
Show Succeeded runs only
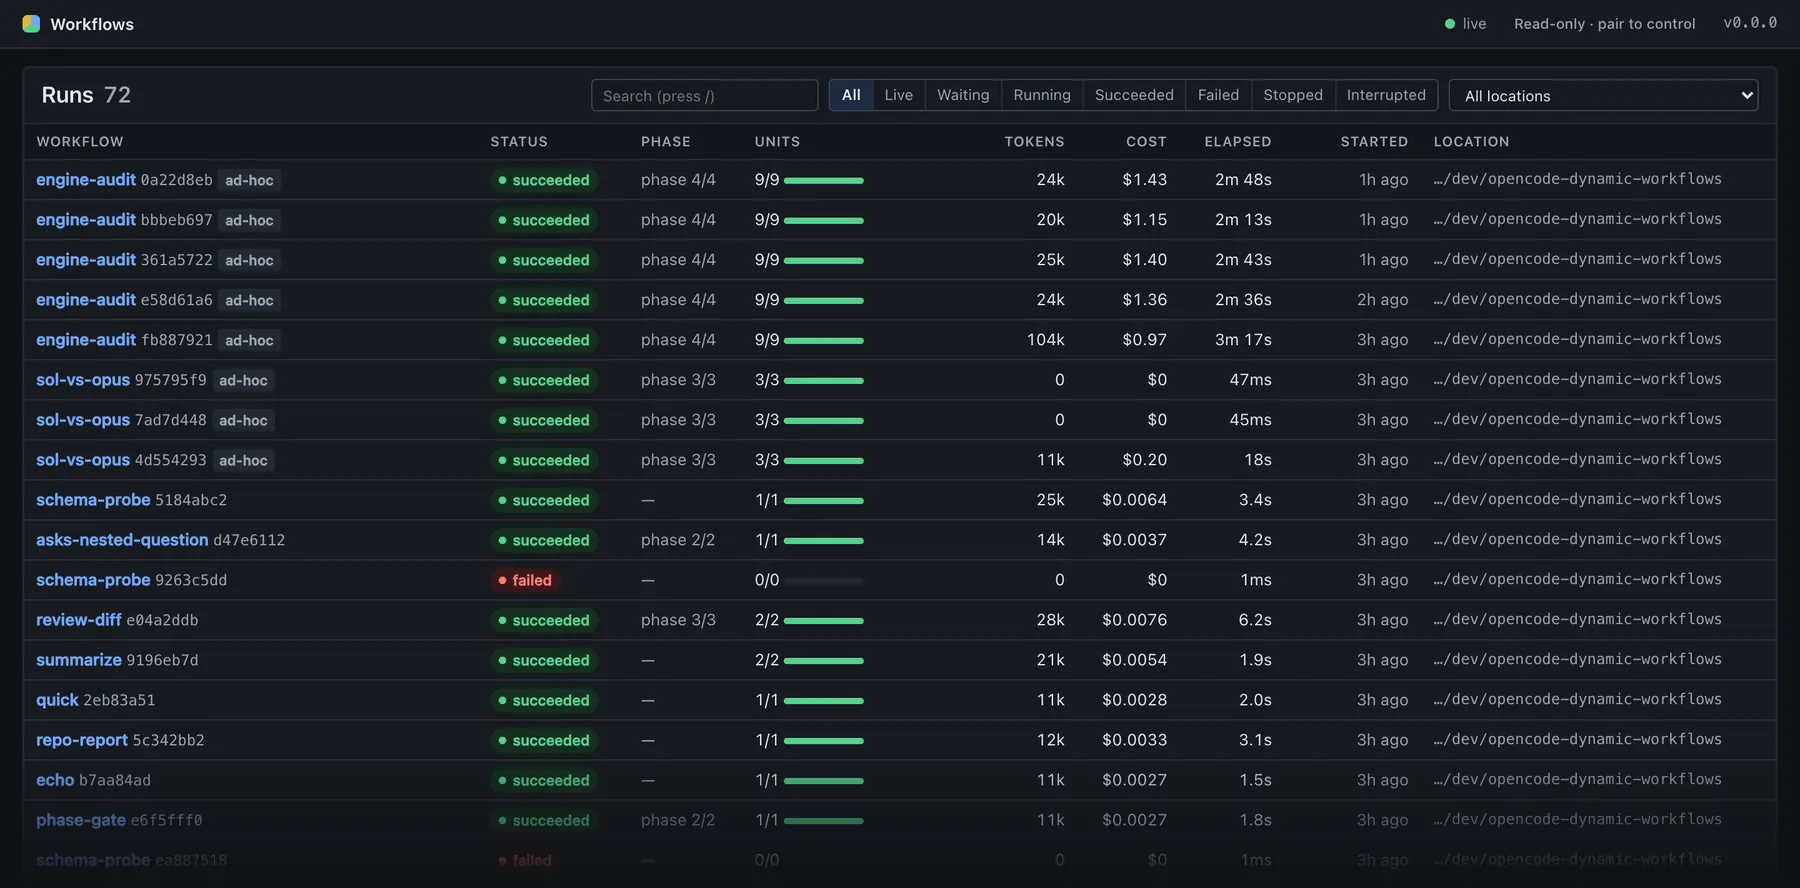[x=1134, y=95]
